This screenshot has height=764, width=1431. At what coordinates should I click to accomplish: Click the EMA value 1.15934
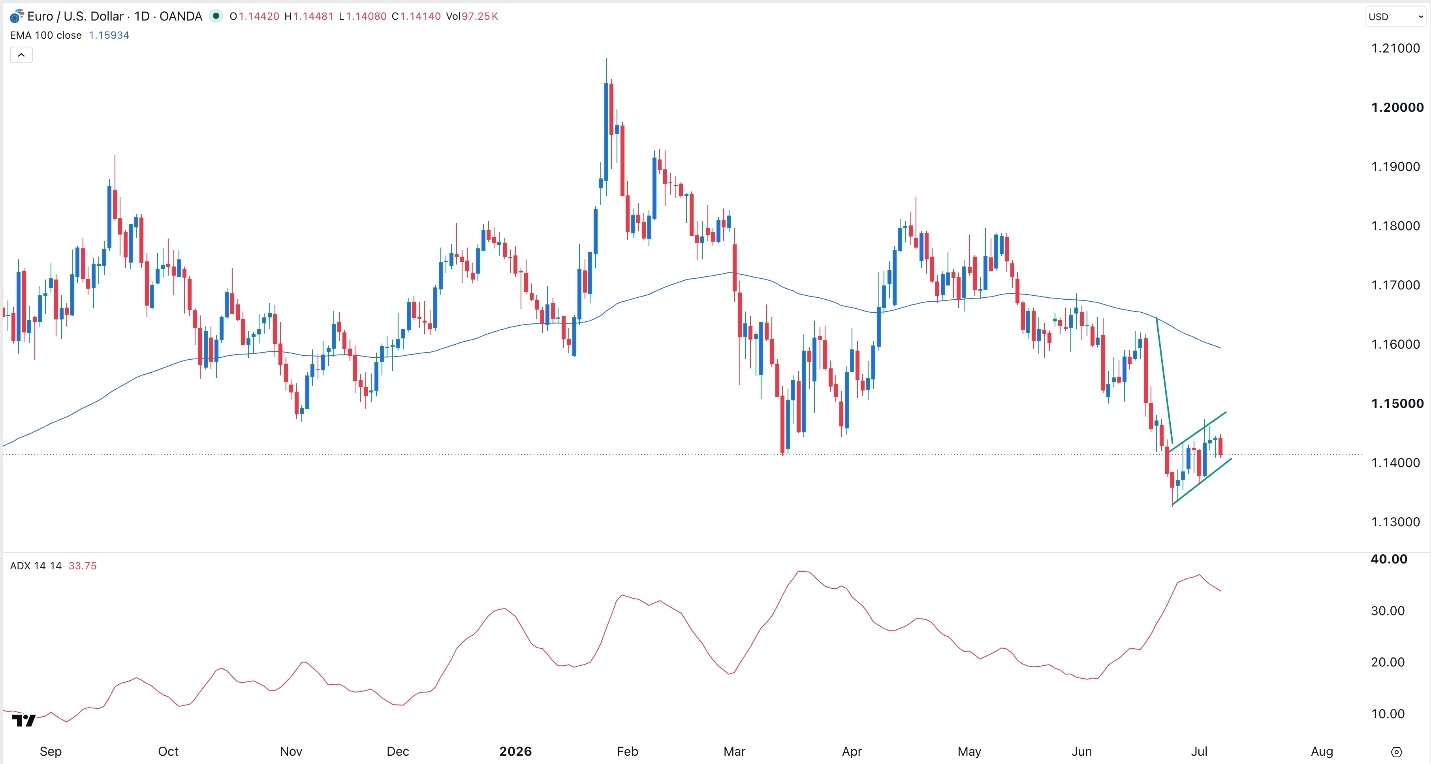109,35
